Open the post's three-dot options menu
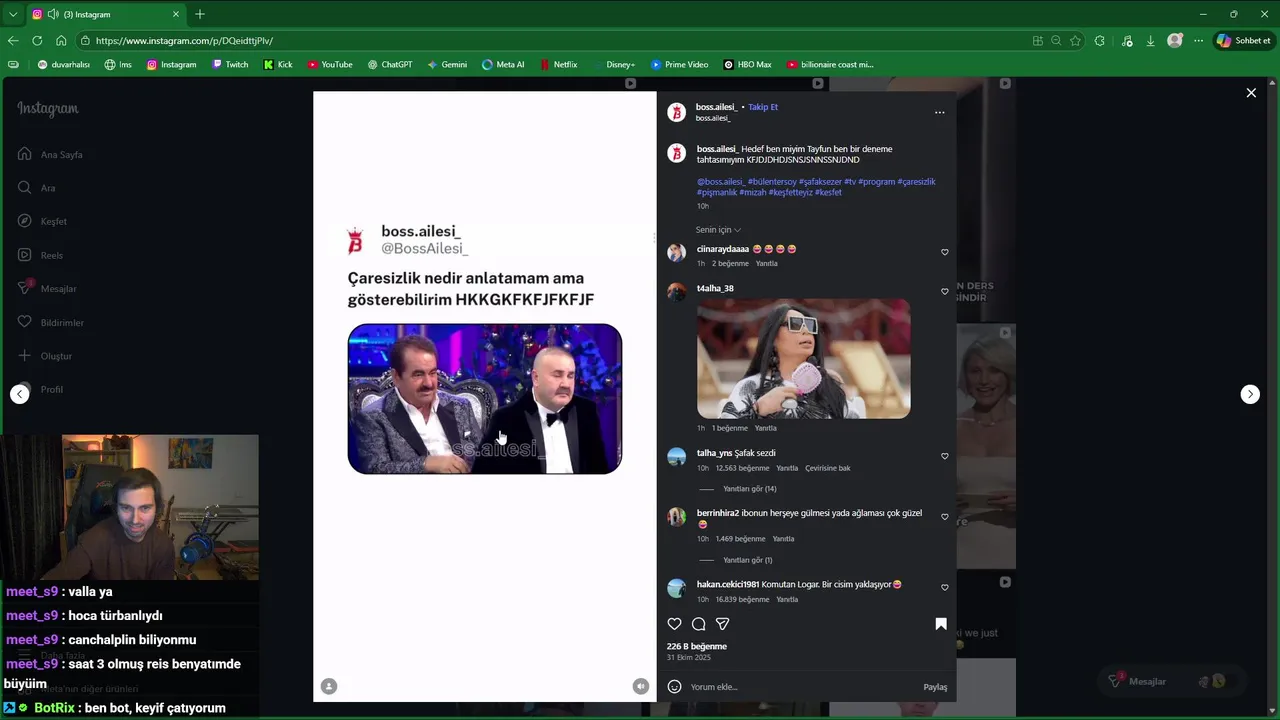Image resolution: width=1280 pixels, height=720 pixels. click(x=939, y=113)
